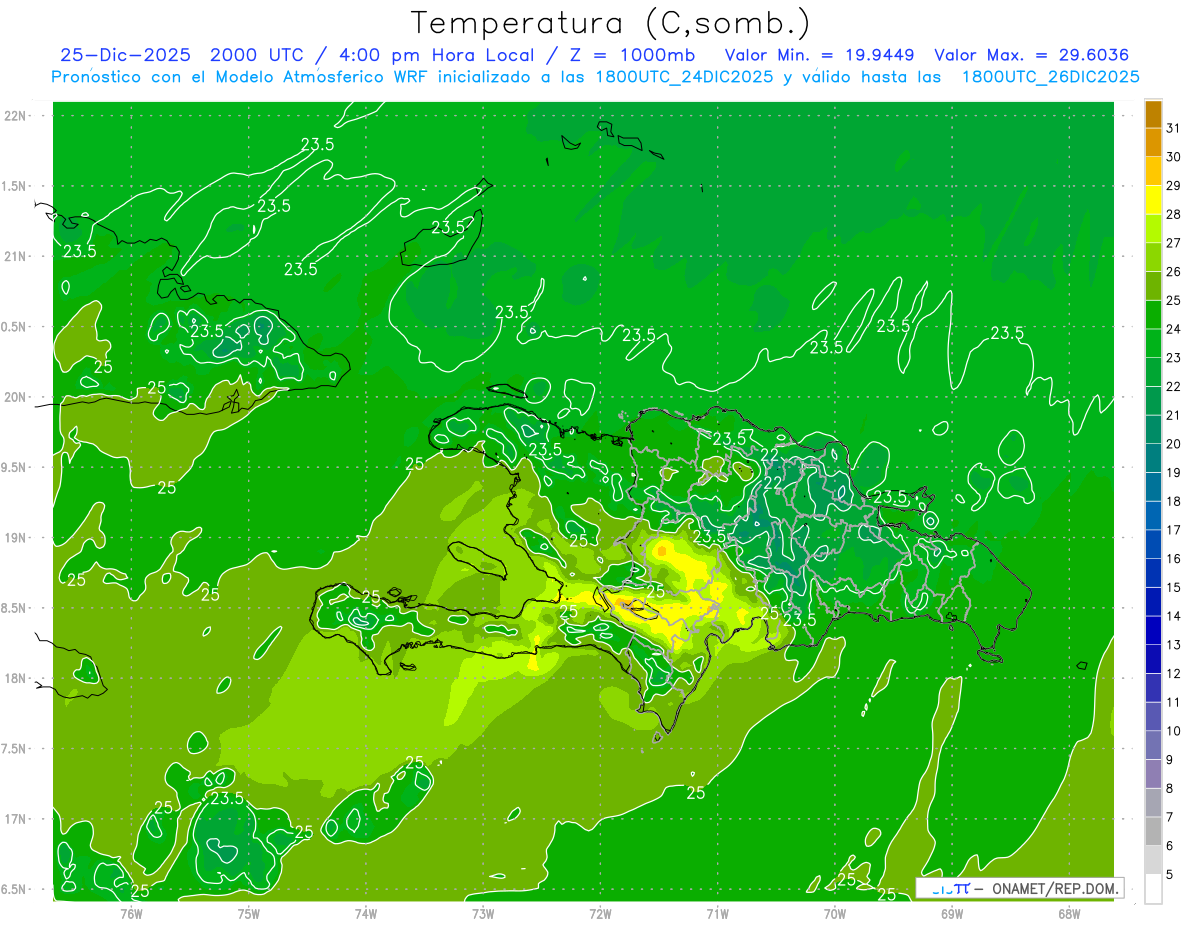1200x927 pixels.
Task: Click the '72W' longitude axis label
Action: pyautogui.click(x=600, y=913)
